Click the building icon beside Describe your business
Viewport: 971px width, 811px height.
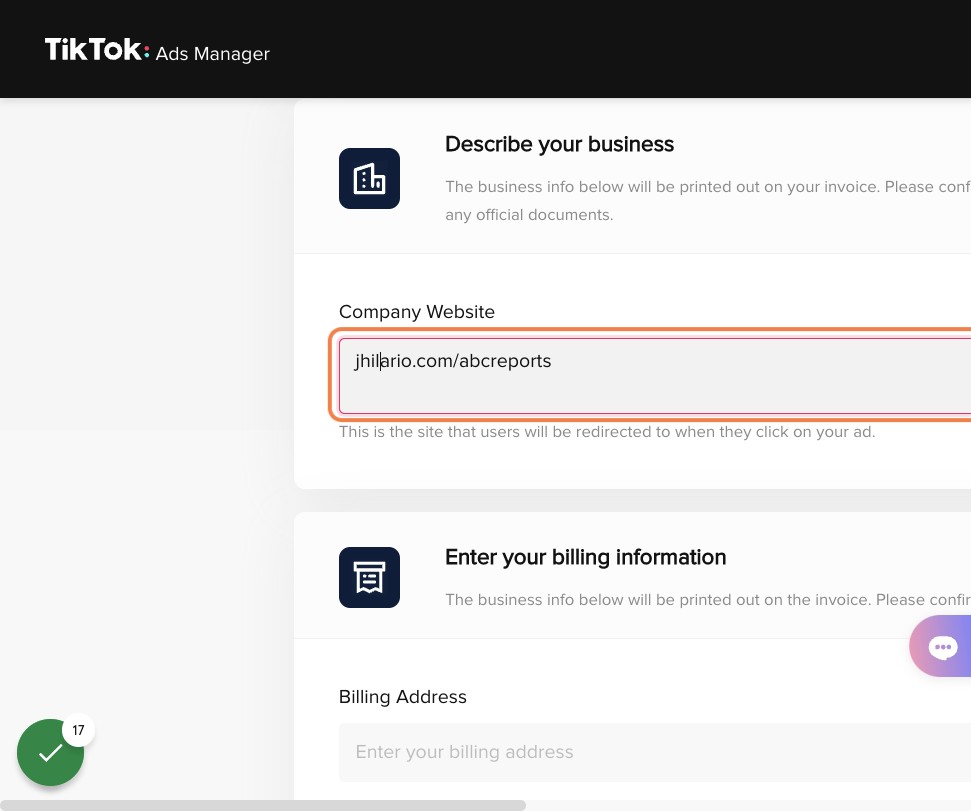(x=369, y=178)
